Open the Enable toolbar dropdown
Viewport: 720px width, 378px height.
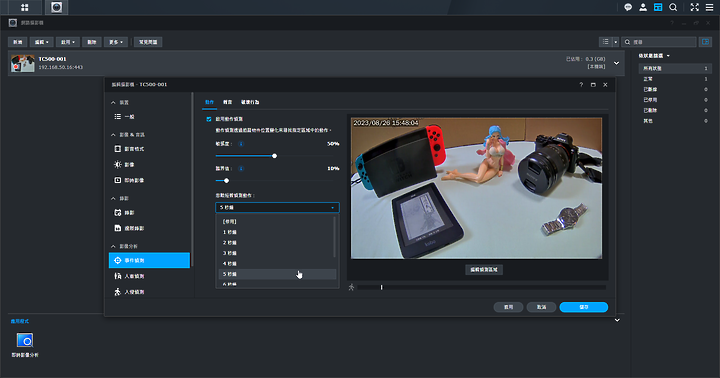tap(68, 42)
